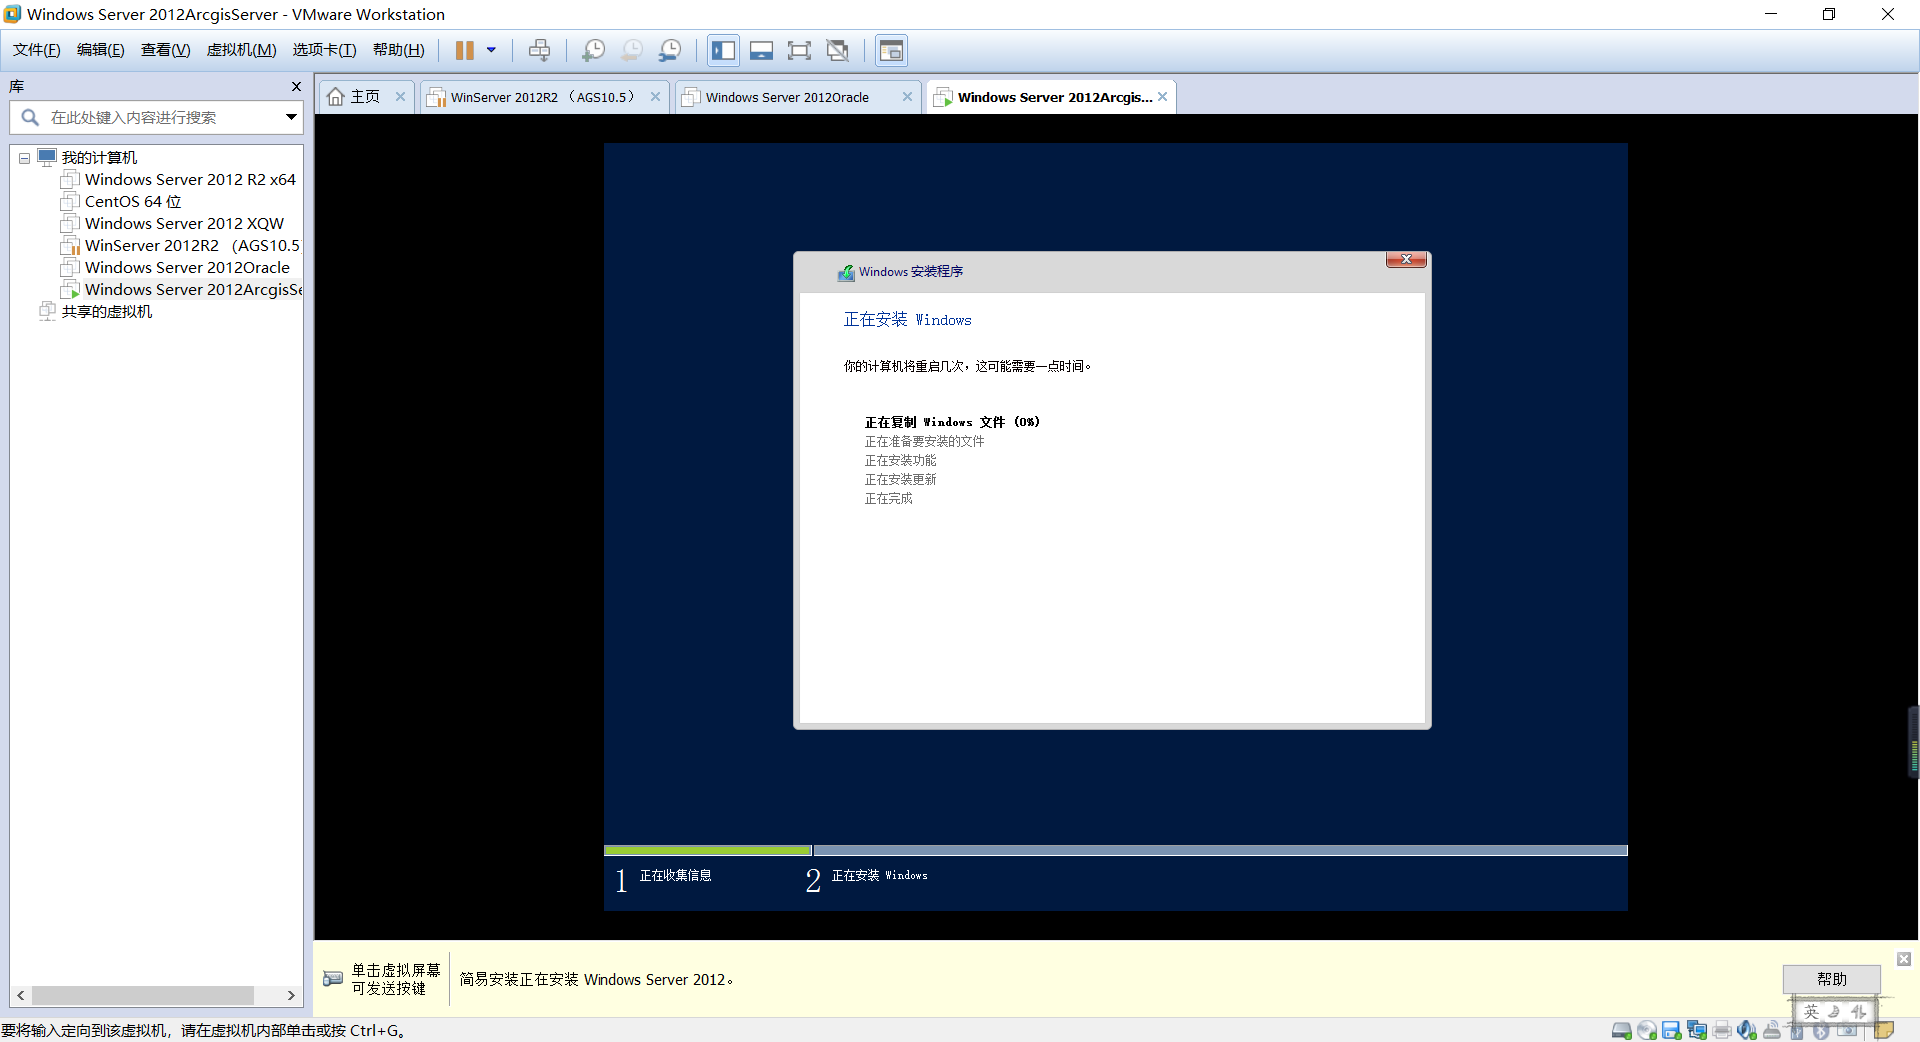The width and height of the screenshot is (1920, 1042).
Task: Select 共享的虚拟机 in the library
Action: 106,312
